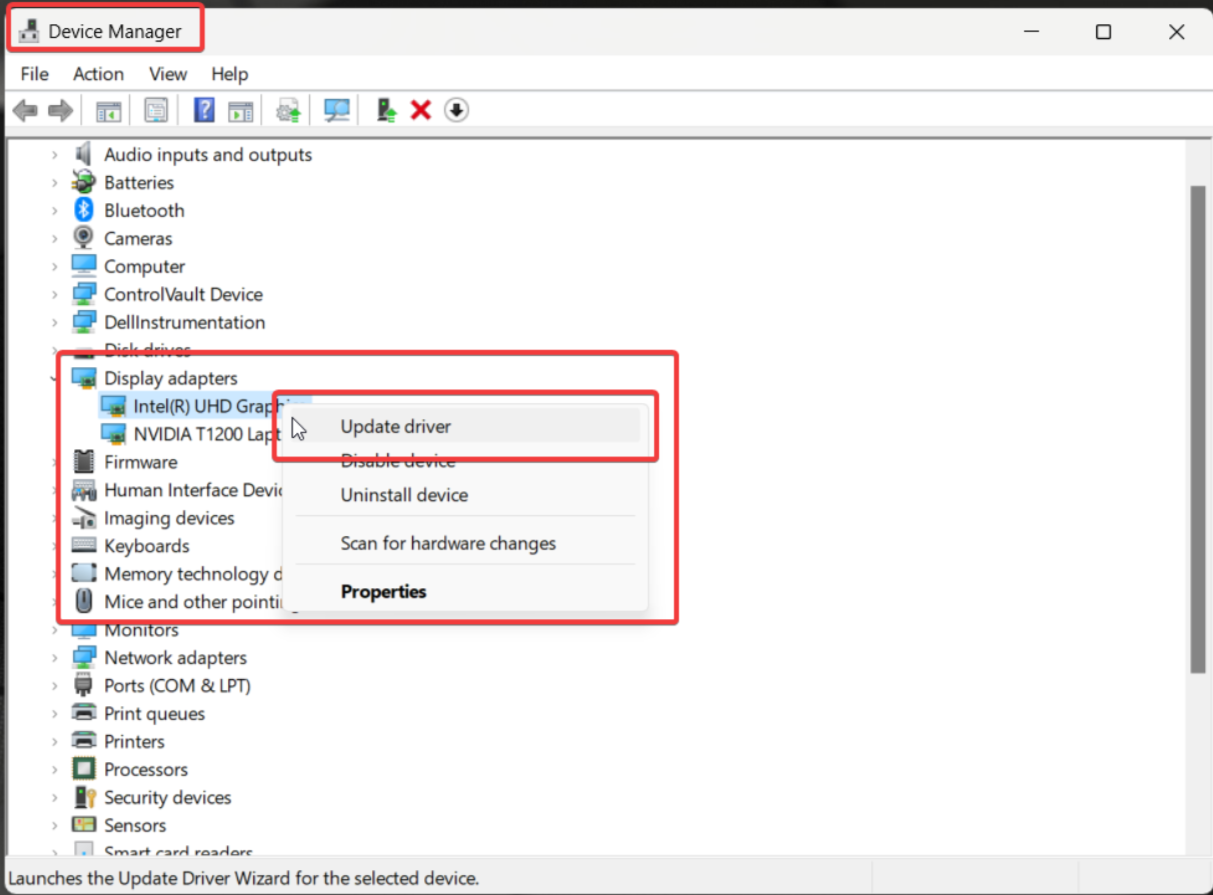Choose Update driver from context menu
Viewport: 1213px width, 895px height.
[396, 426]
